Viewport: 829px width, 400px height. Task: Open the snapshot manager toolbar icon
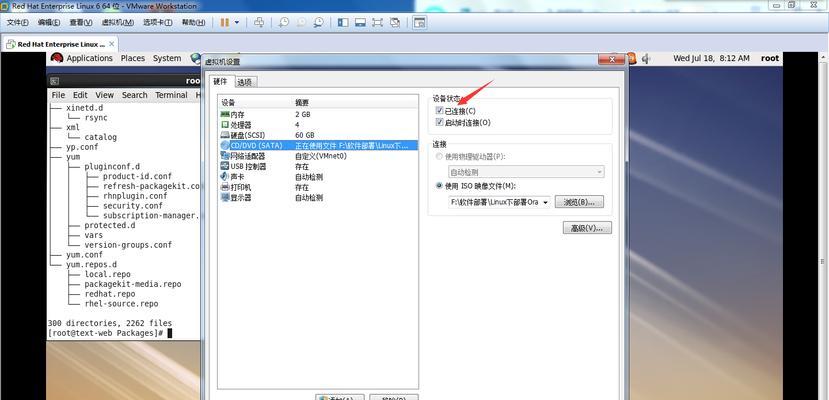pyautogui.click(x=319, y=22)
